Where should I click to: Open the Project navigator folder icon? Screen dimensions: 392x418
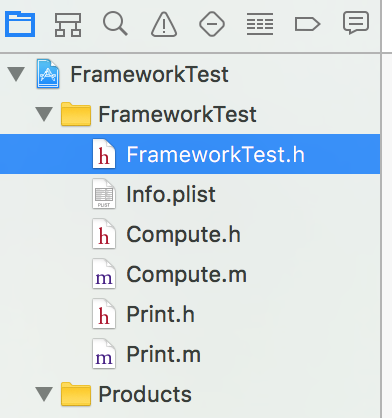20,24
